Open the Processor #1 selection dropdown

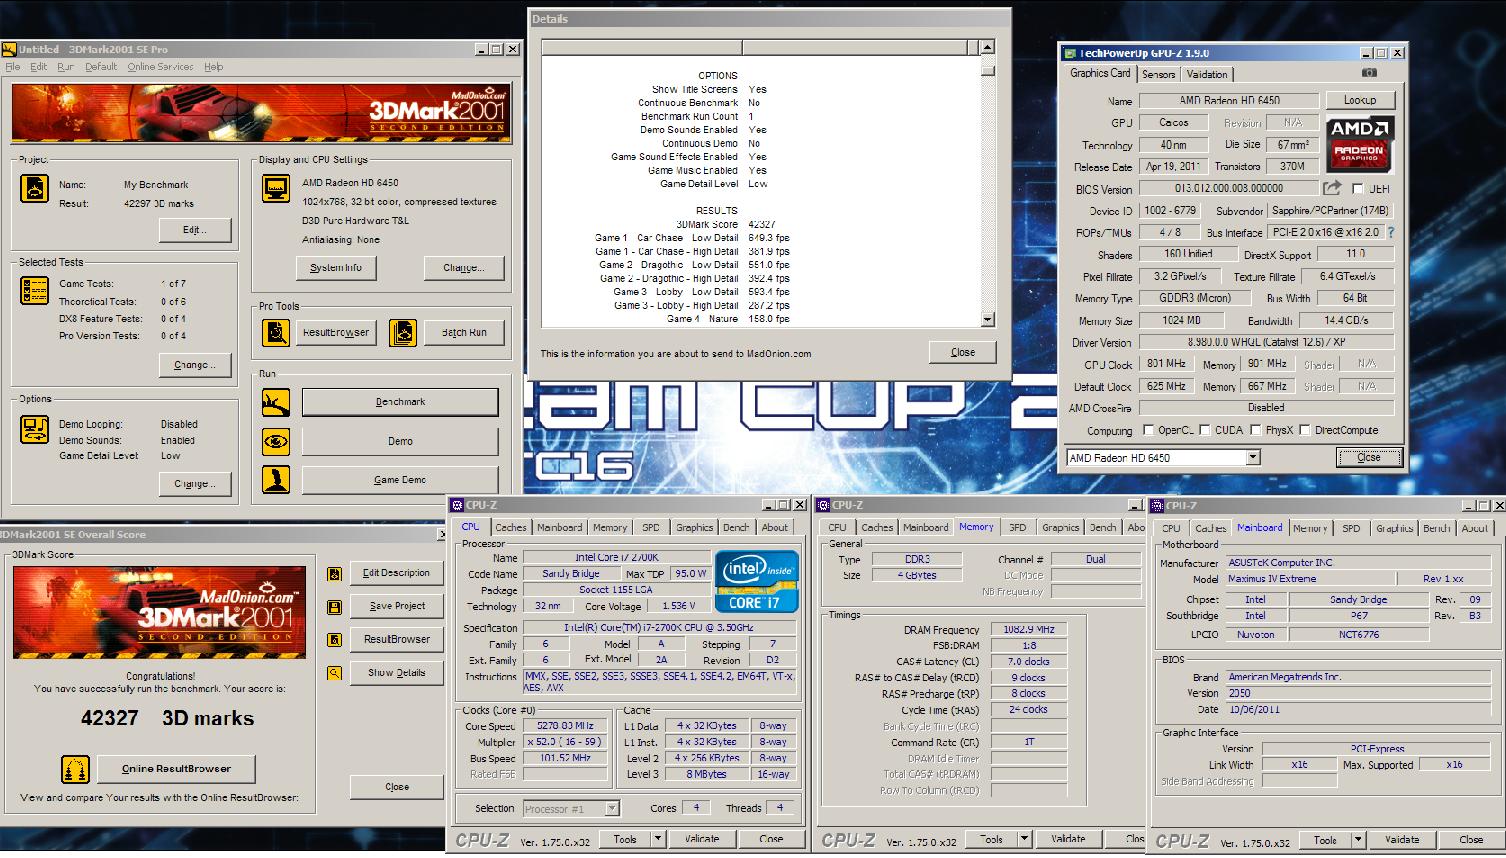point(612,808)
